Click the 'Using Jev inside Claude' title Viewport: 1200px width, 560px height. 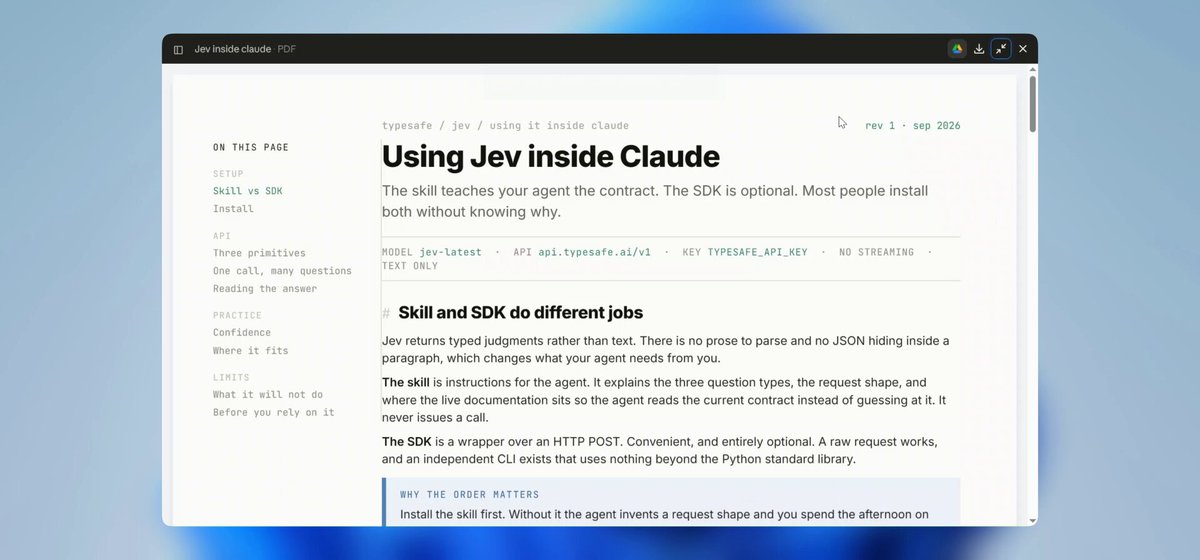click(x=551, y=157)
